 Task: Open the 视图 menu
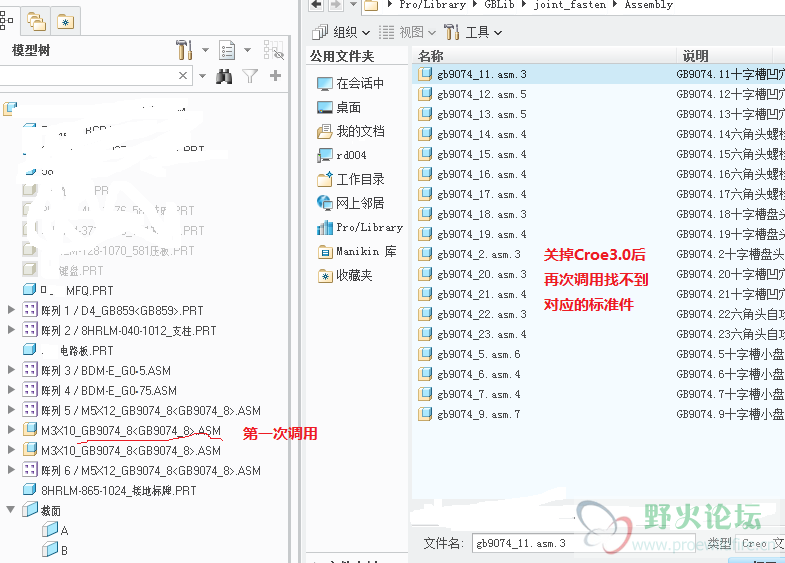pos(407,33)
